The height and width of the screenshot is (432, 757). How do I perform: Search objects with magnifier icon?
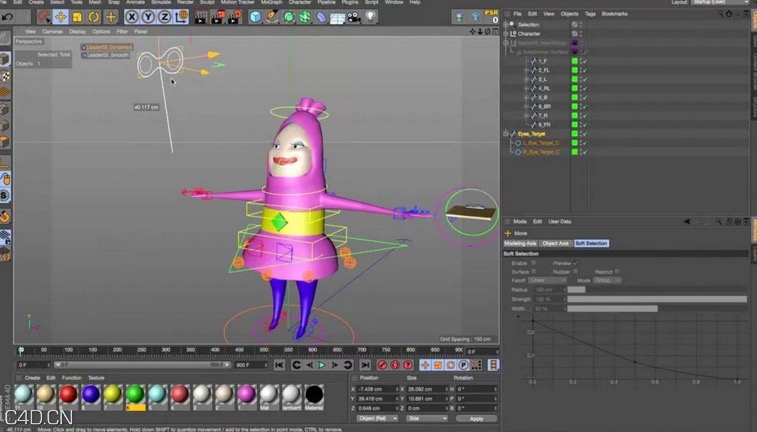coord(720,14)
